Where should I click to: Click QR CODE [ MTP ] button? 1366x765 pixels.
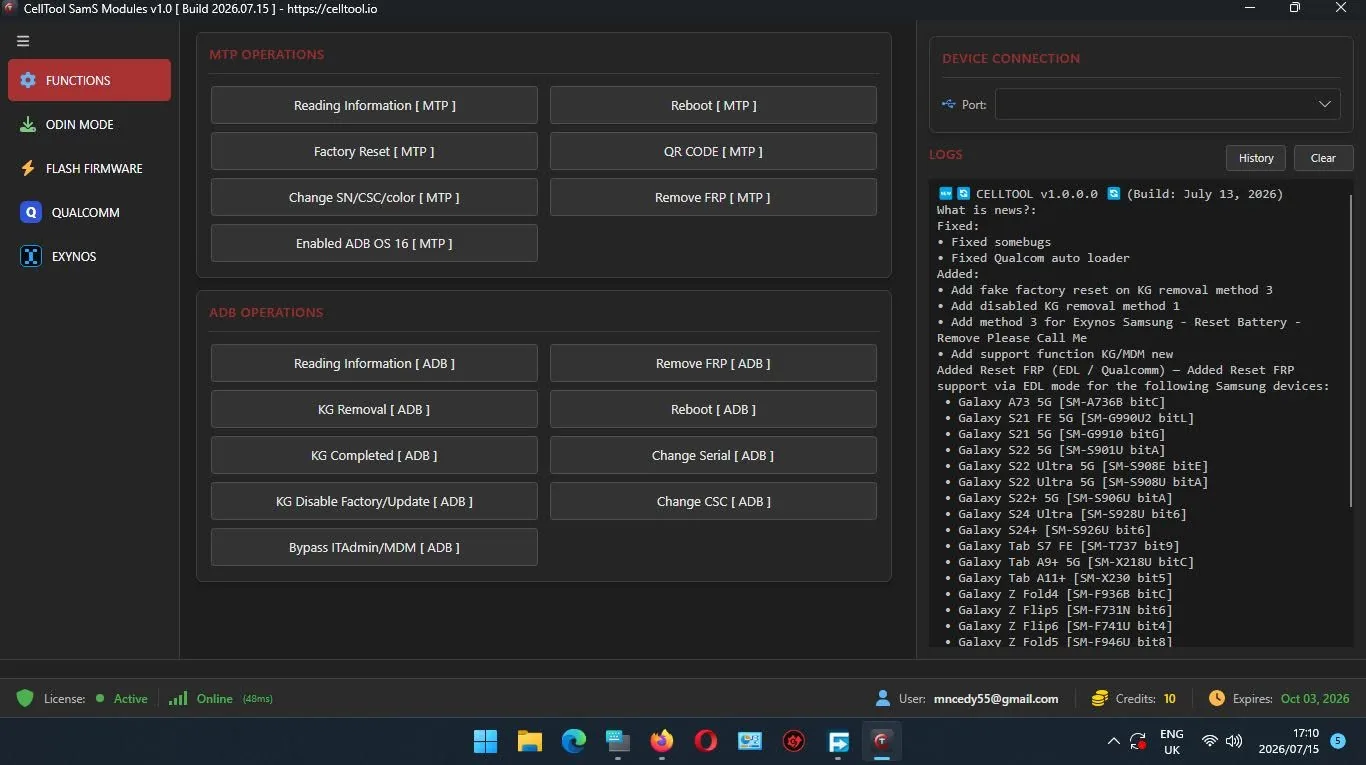coord(713,151)
